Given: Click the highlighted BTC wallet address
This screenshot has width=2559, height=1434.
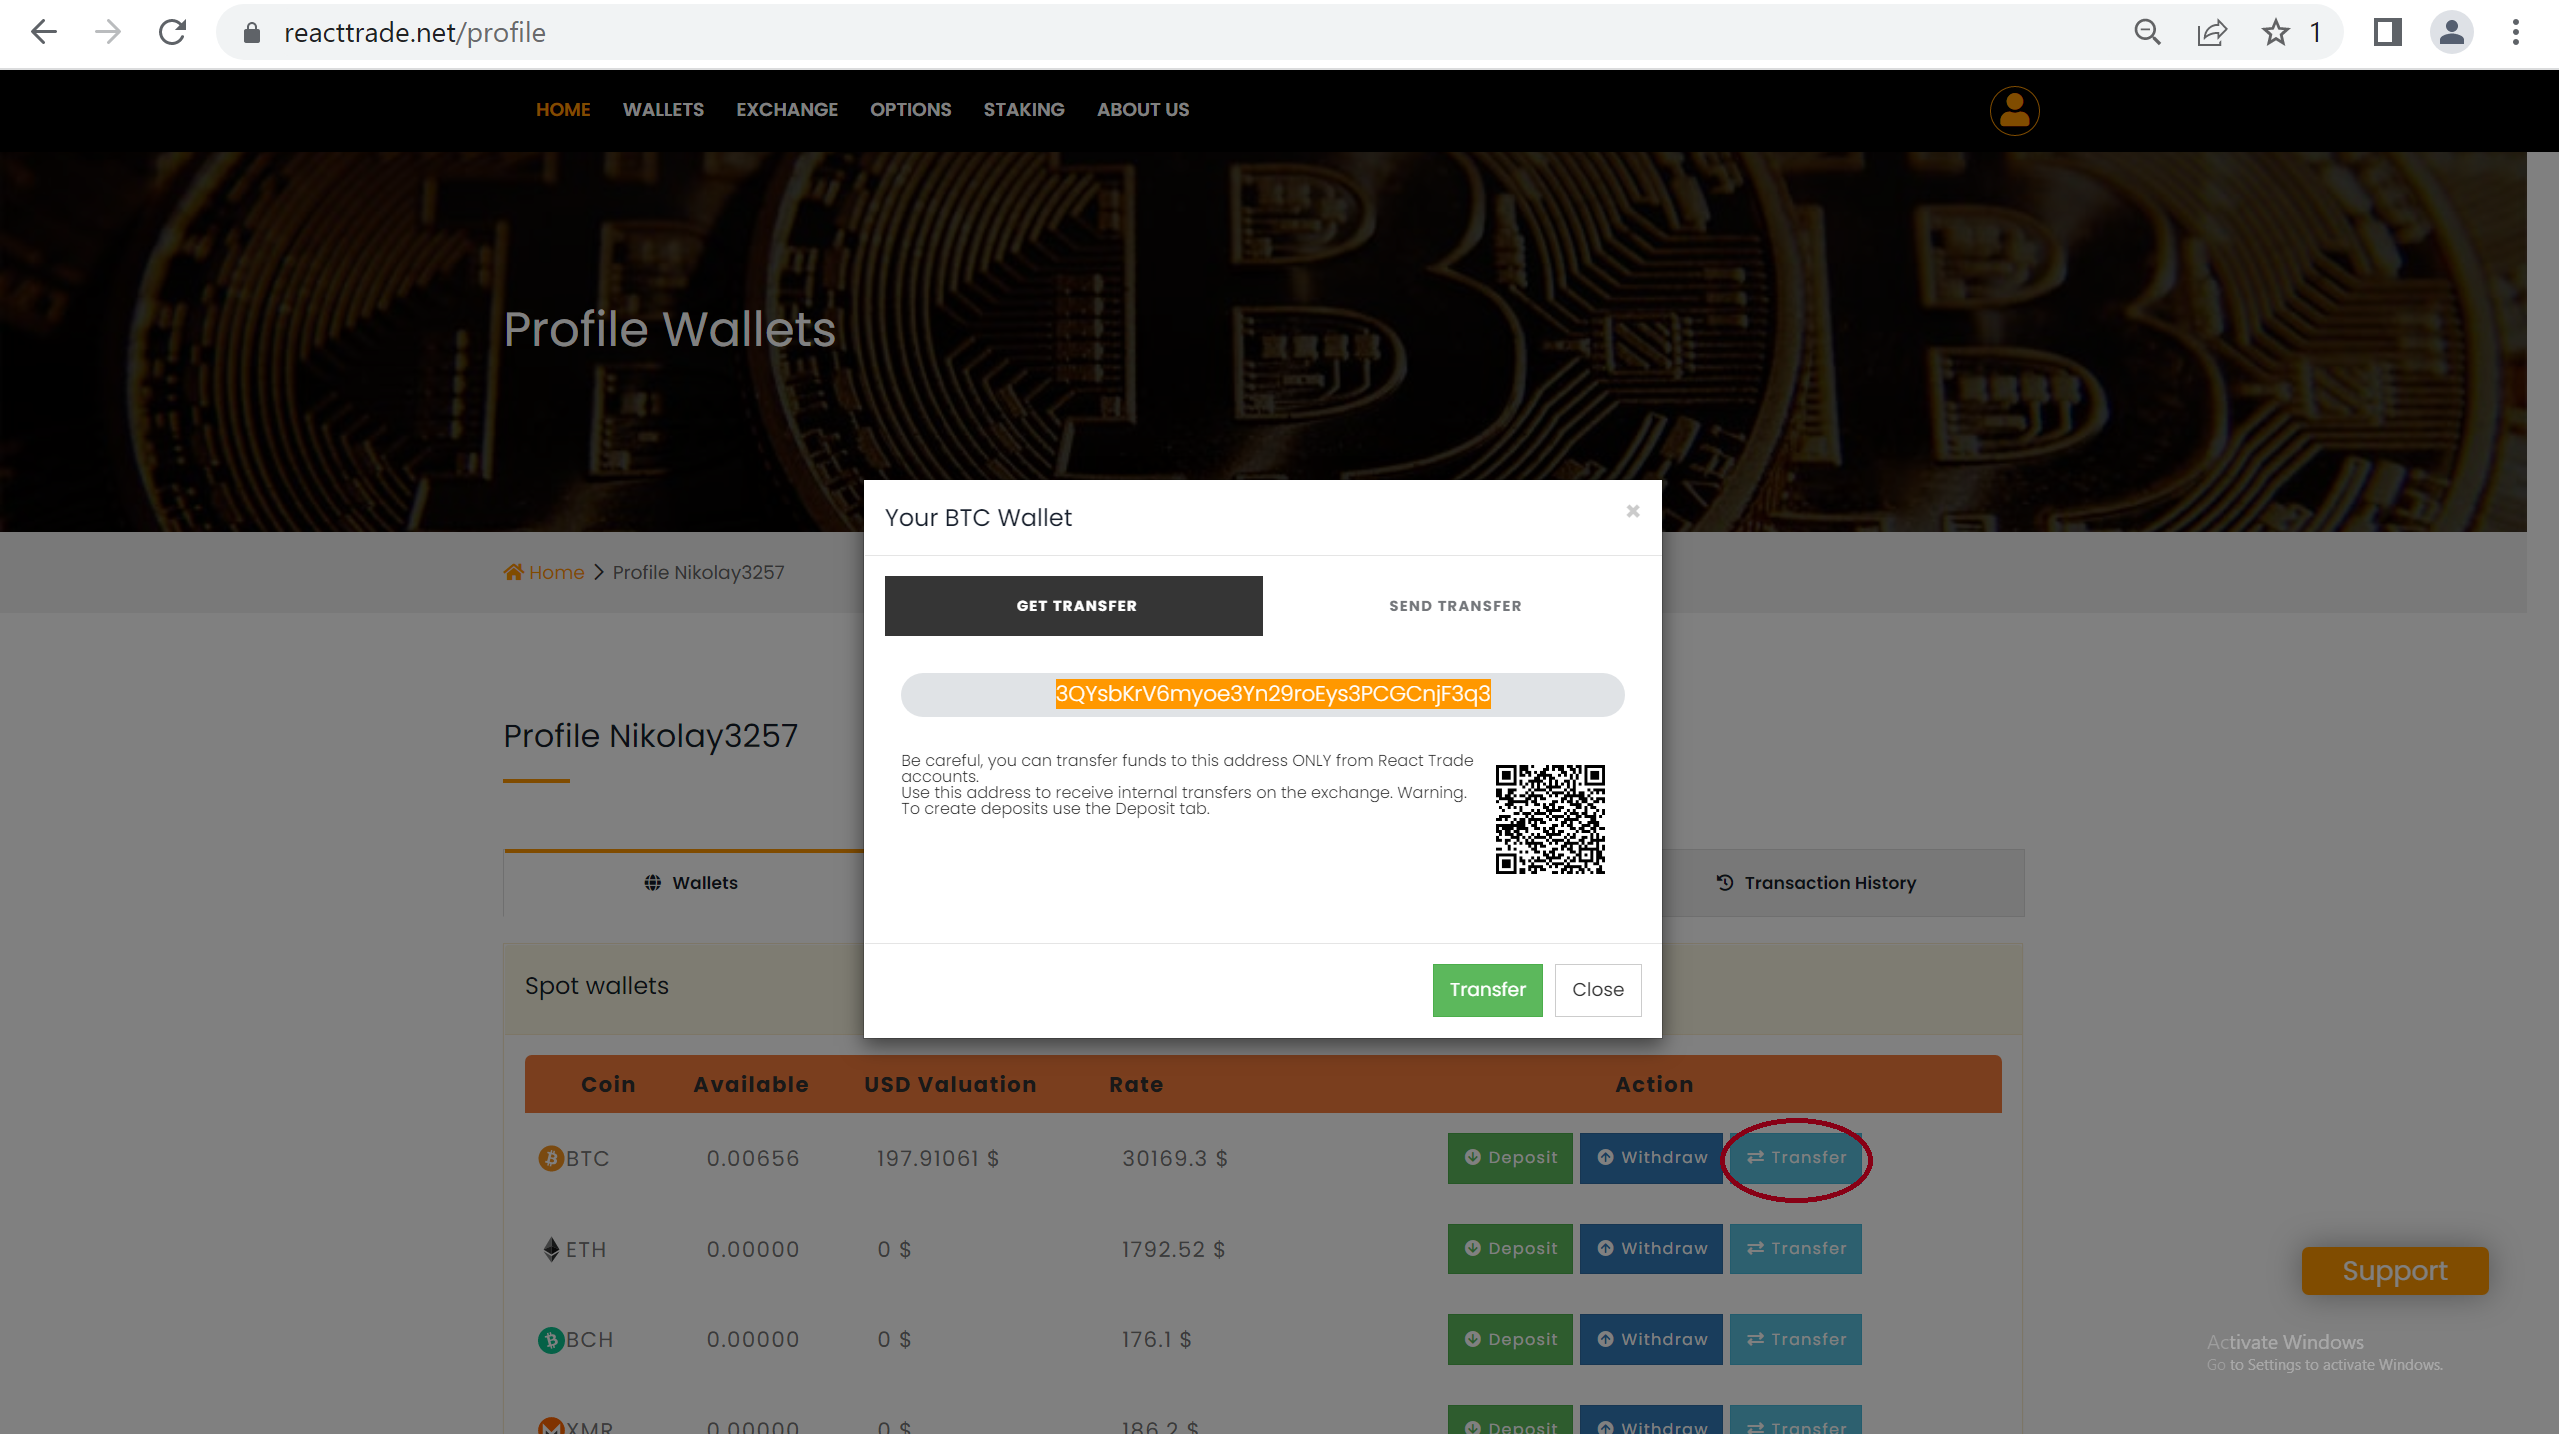Looking at the screenshot, I should coord(1273,694).
